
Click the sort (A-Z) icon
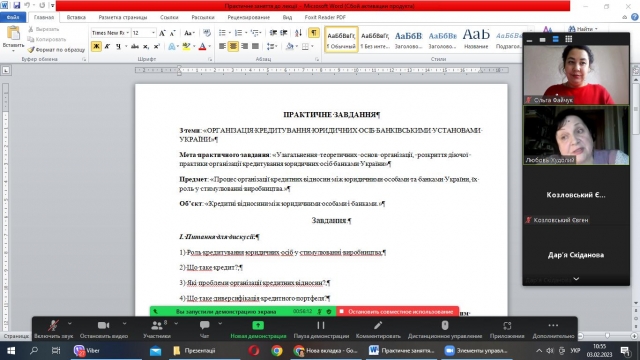pos(298,33)
